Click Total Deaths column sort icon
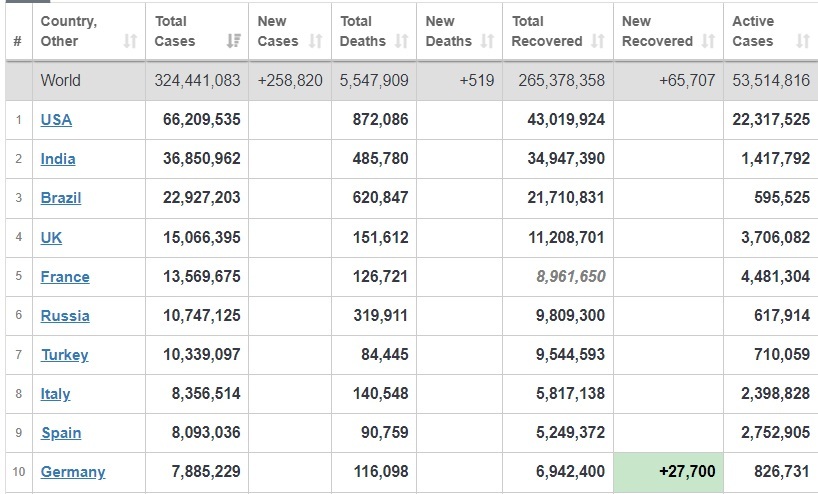Image resolution: width=818 pixels, height=494 pixels. click(401, 41)
